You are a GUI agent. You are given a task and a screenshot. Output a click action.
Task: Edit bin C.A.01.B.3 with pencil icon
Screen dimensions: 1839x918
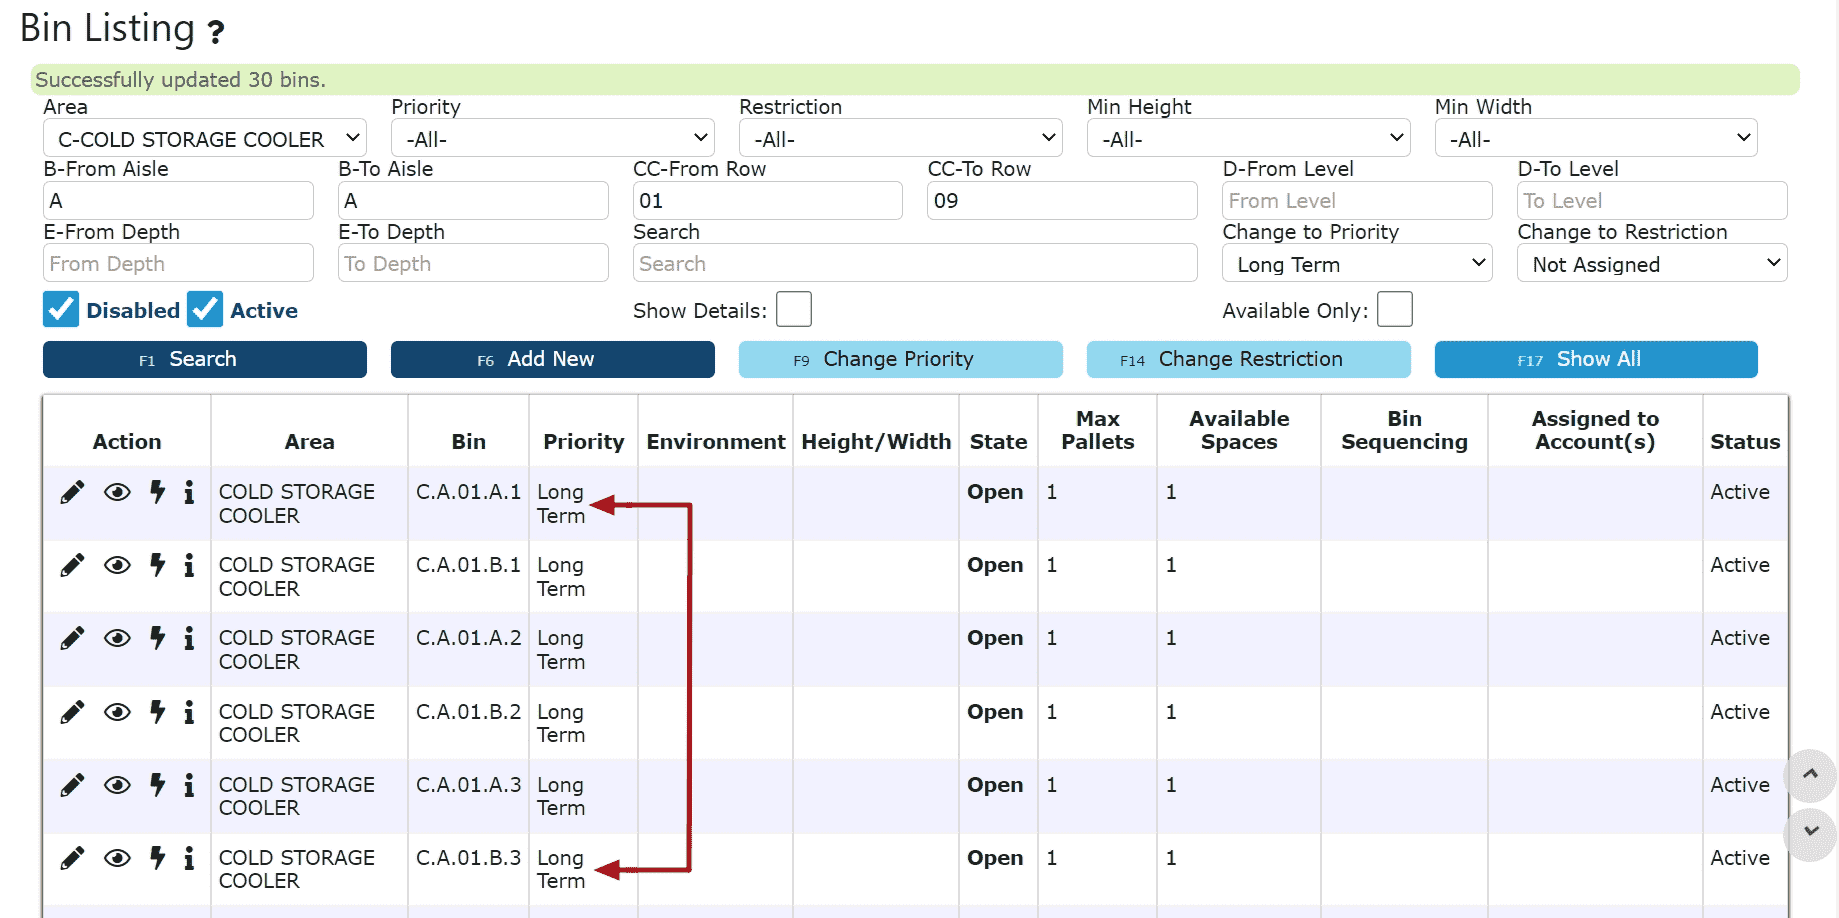(x=72, y=858)
